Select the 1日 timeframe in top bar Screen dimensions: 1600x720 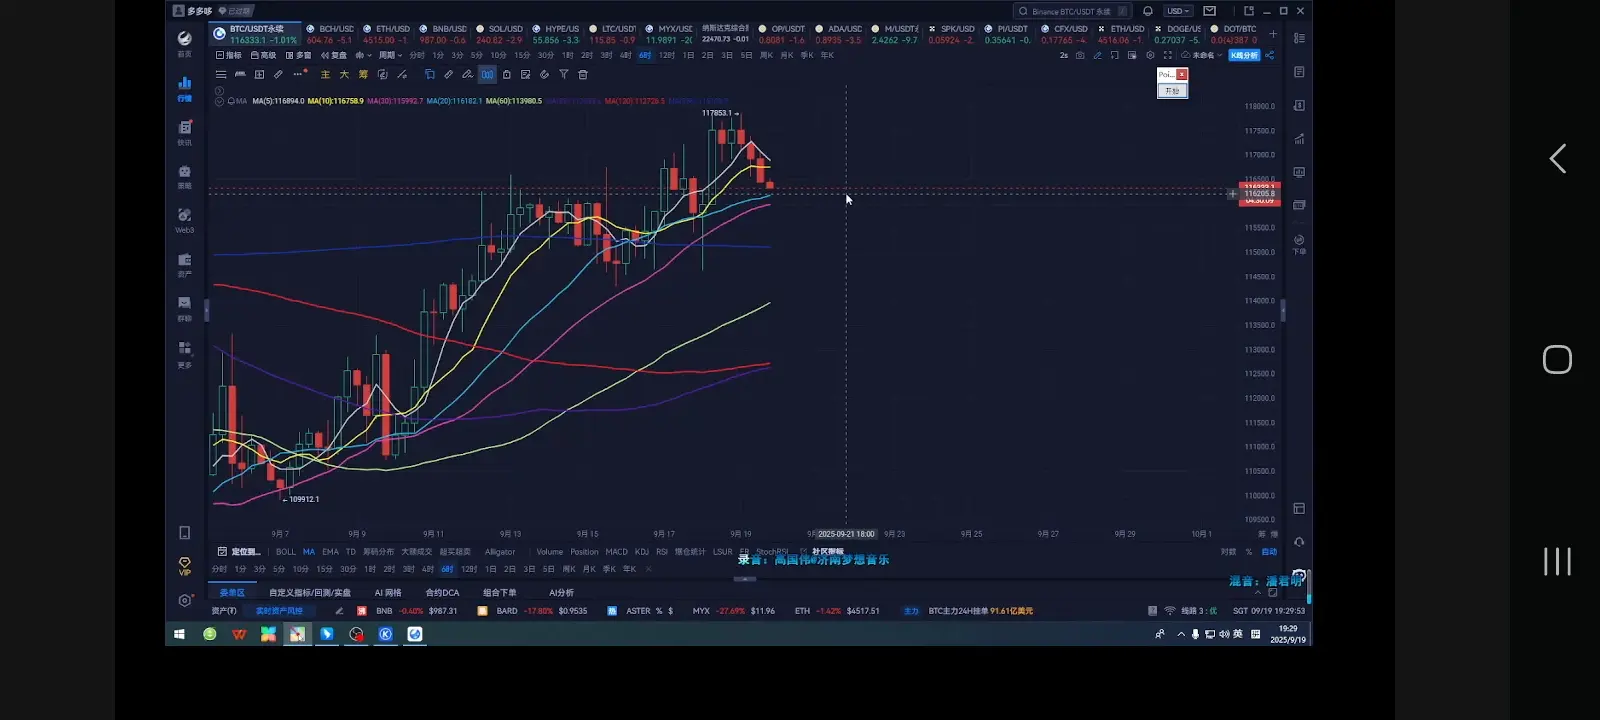[x=688, y=55]
